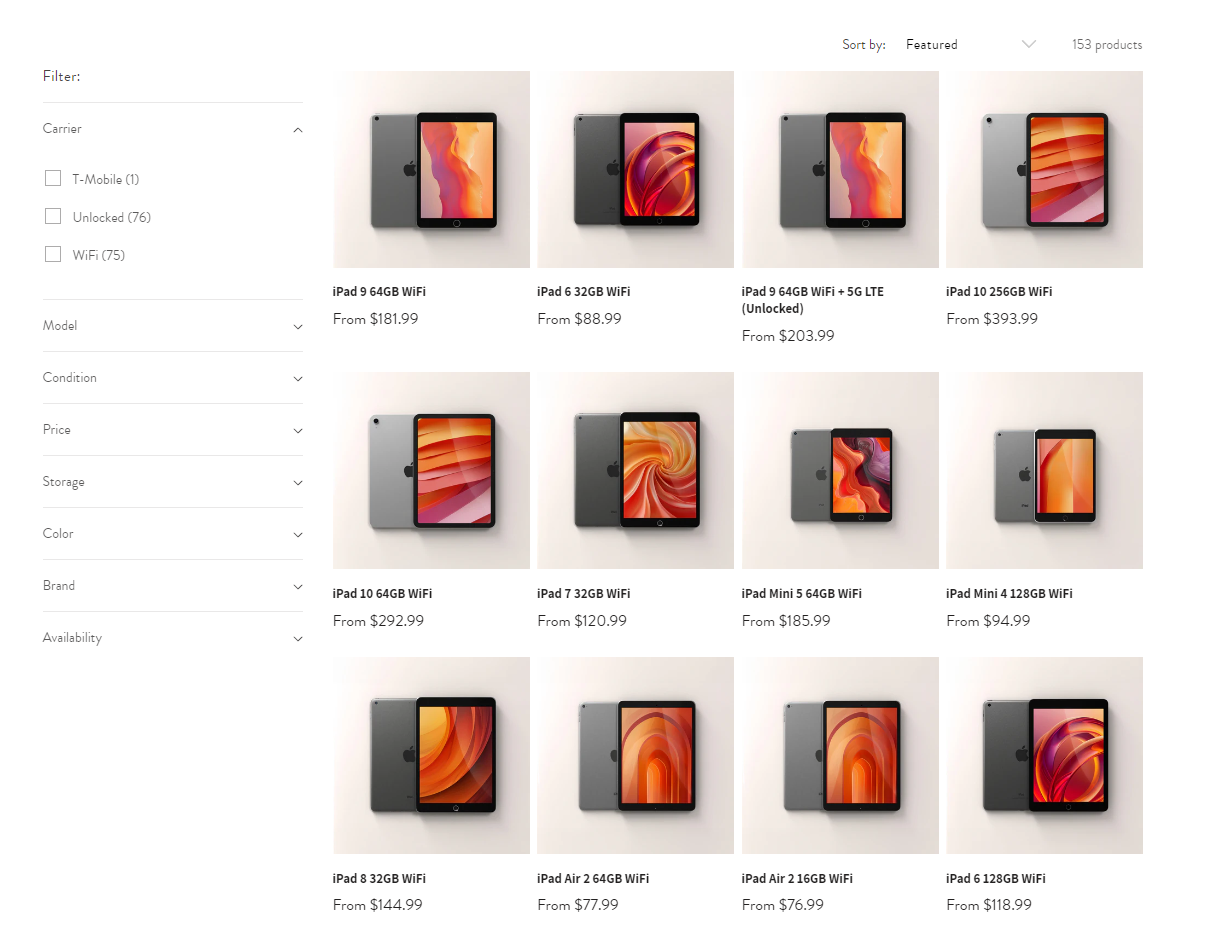This screenshot has height=935, width=1205.
Task: Click the iPad 6 32GB WiFi thumbnail image
Action: pos(635,168)
